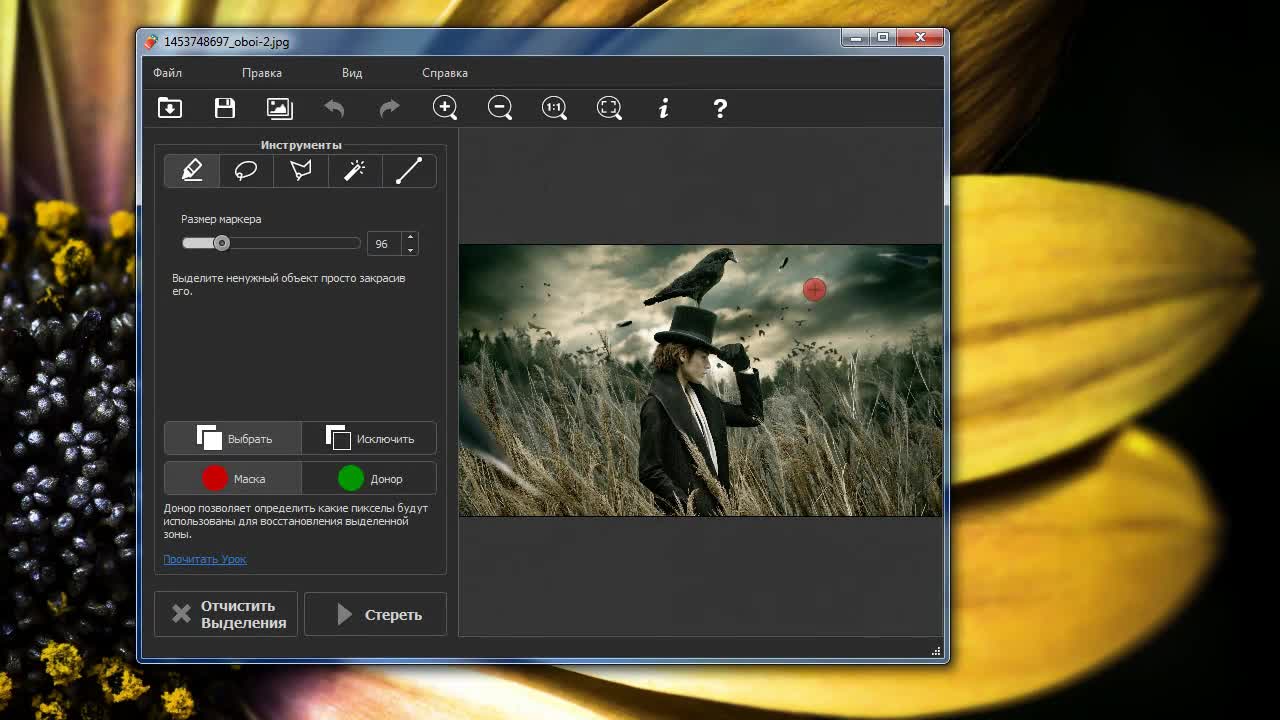Open the Справка menu
1280x720 pixels.
point(445,73)
